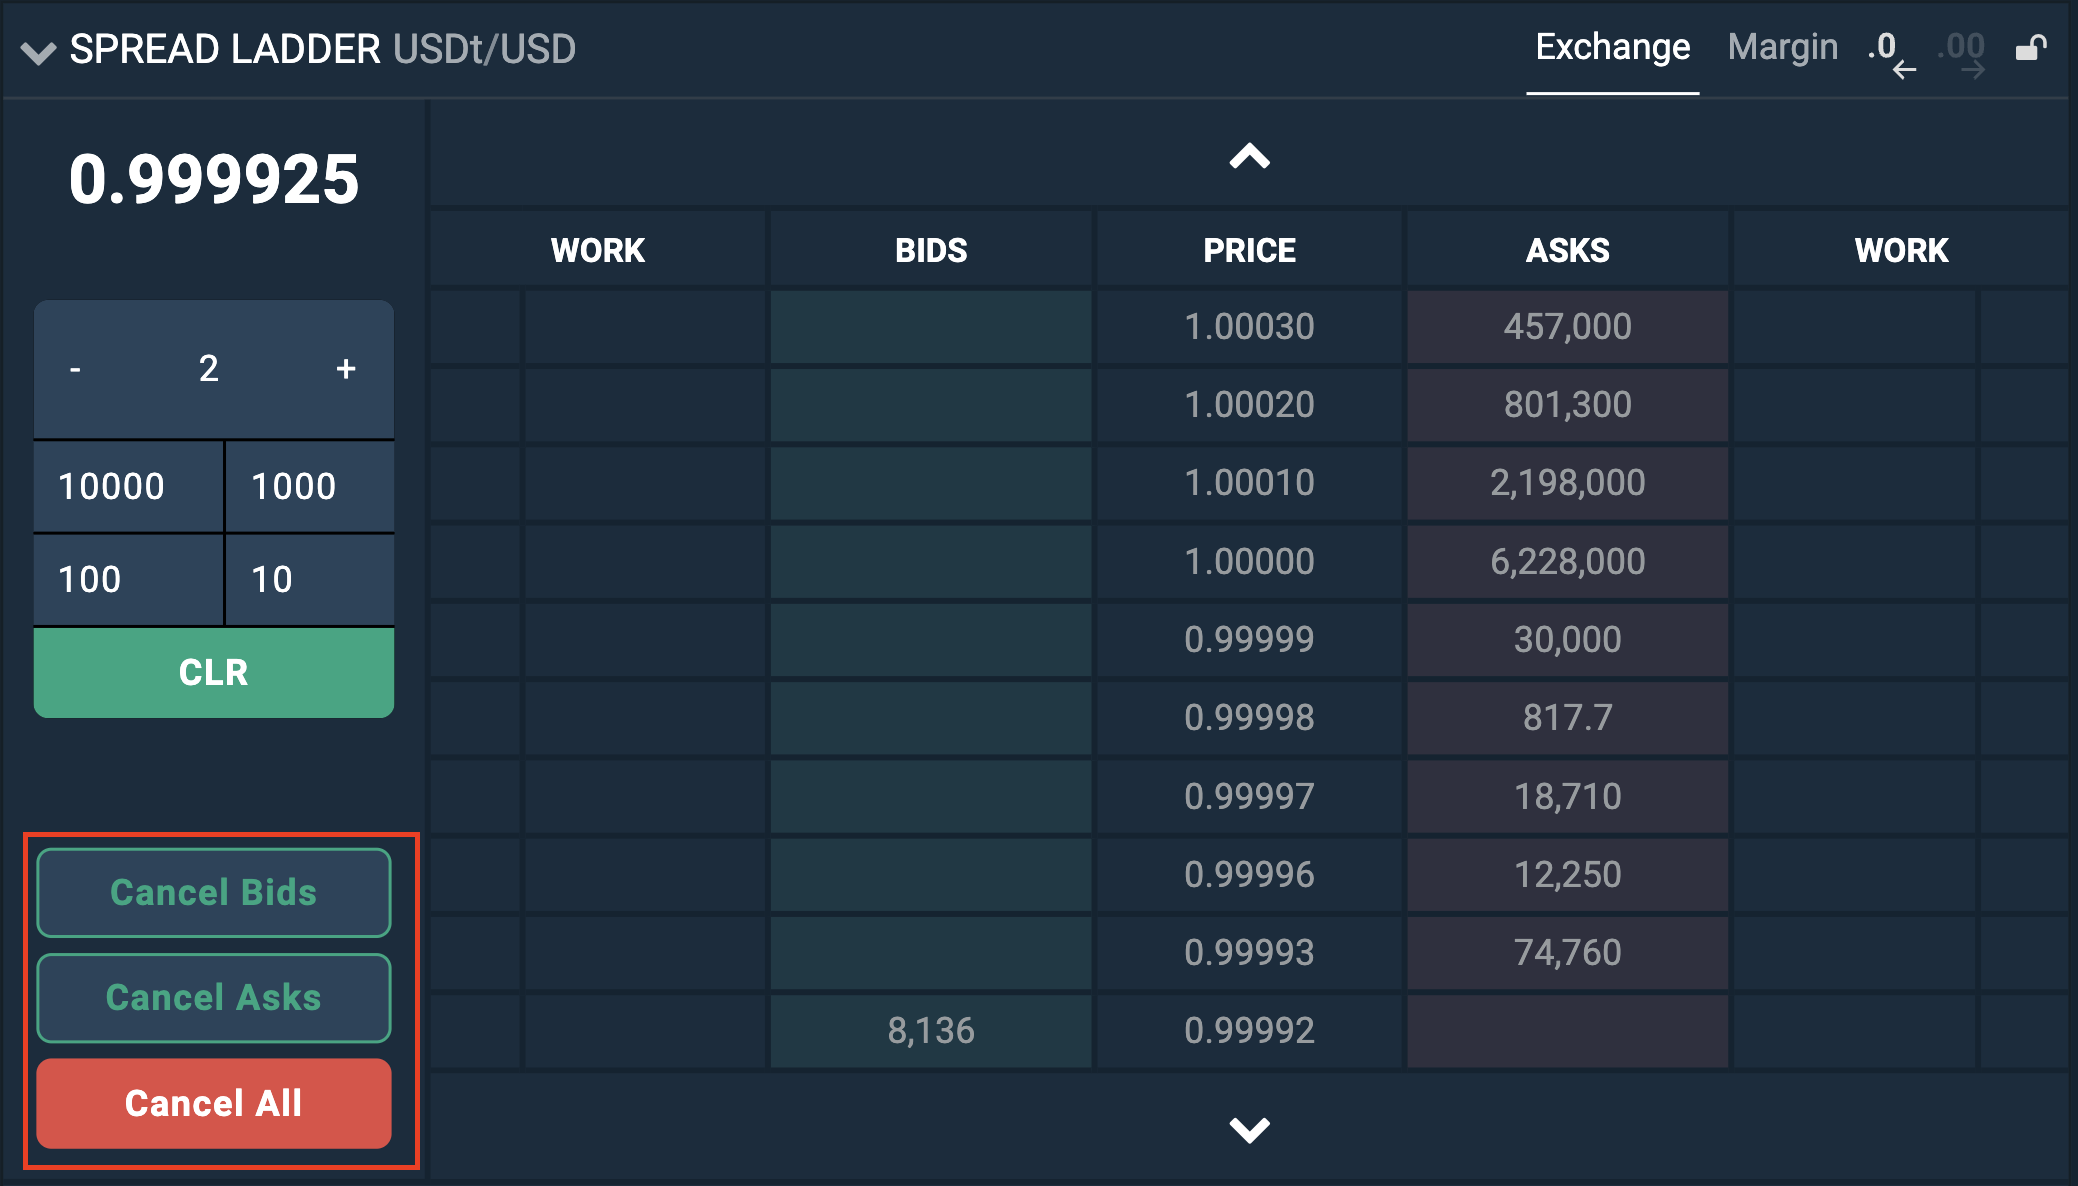Select the 1.00000 price row
Screen dimensions: 2078x1186
click(1249, 562)
